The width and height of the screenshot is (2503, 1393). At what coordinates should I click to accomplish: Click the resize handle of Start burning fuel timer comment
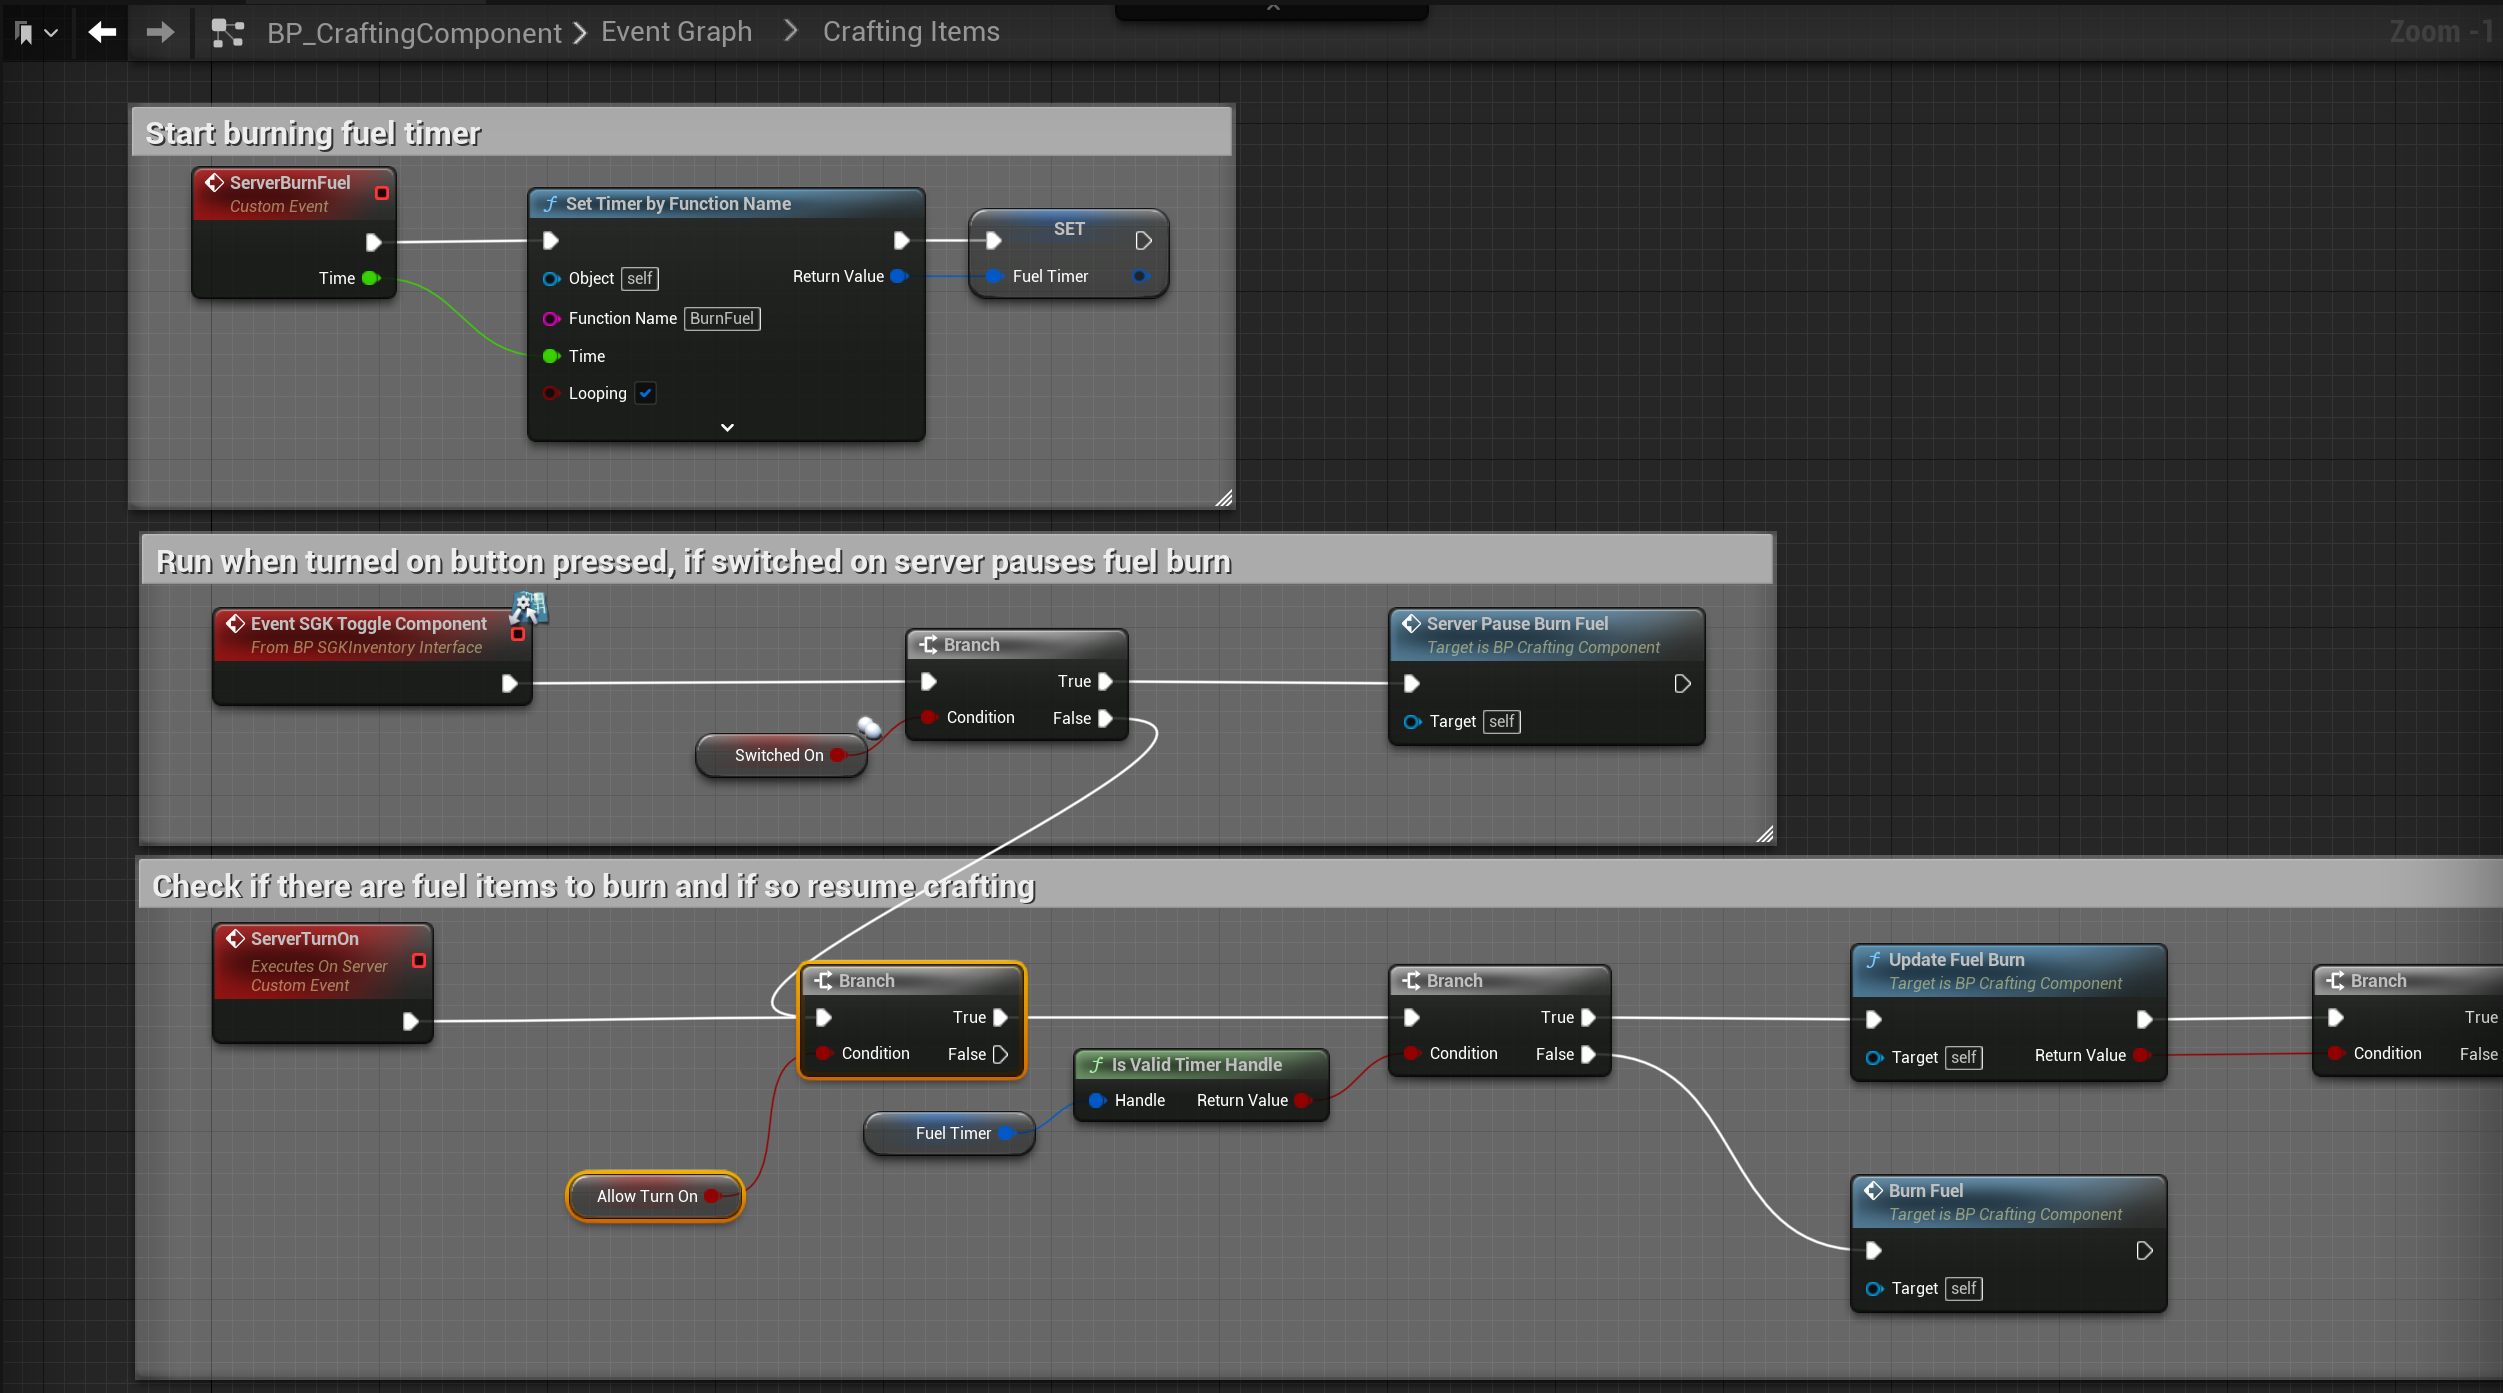coord(1223,497)
